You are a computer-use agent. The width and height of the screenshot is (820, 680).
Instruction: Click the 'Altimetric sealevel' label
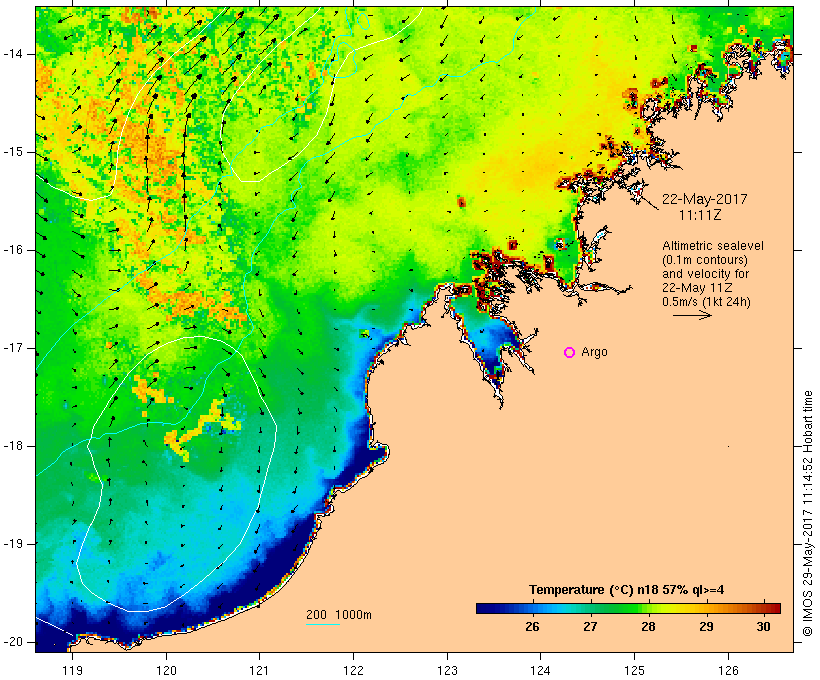point(713,246)
